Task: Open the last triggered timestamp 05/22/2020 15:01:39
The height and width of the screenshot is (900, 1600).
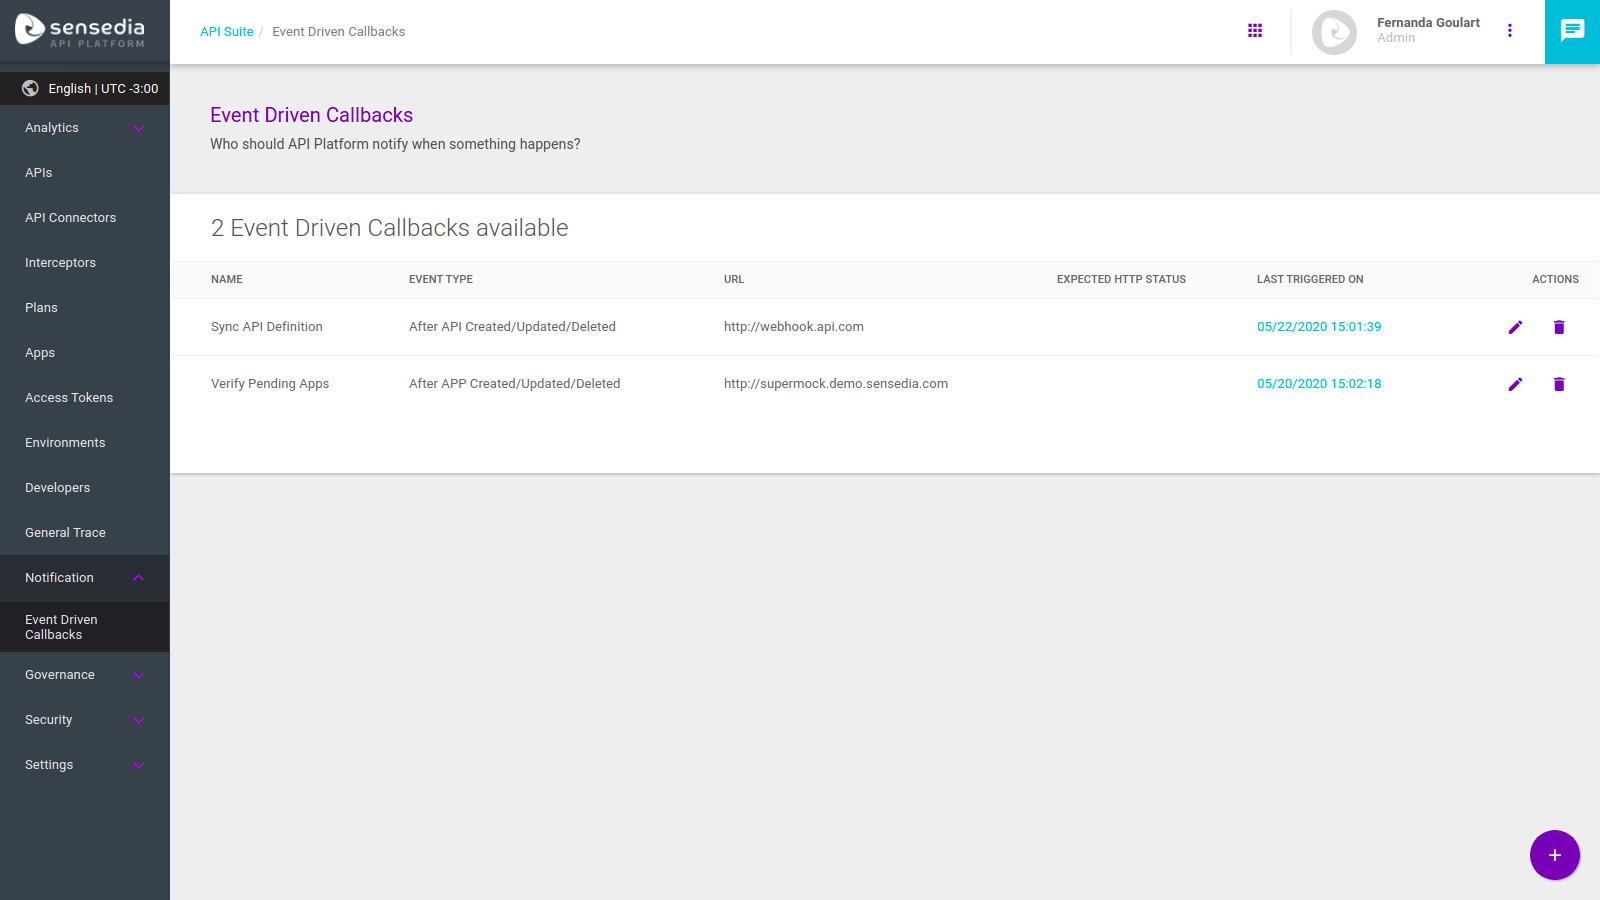Action: click(x=1319, y=326)
